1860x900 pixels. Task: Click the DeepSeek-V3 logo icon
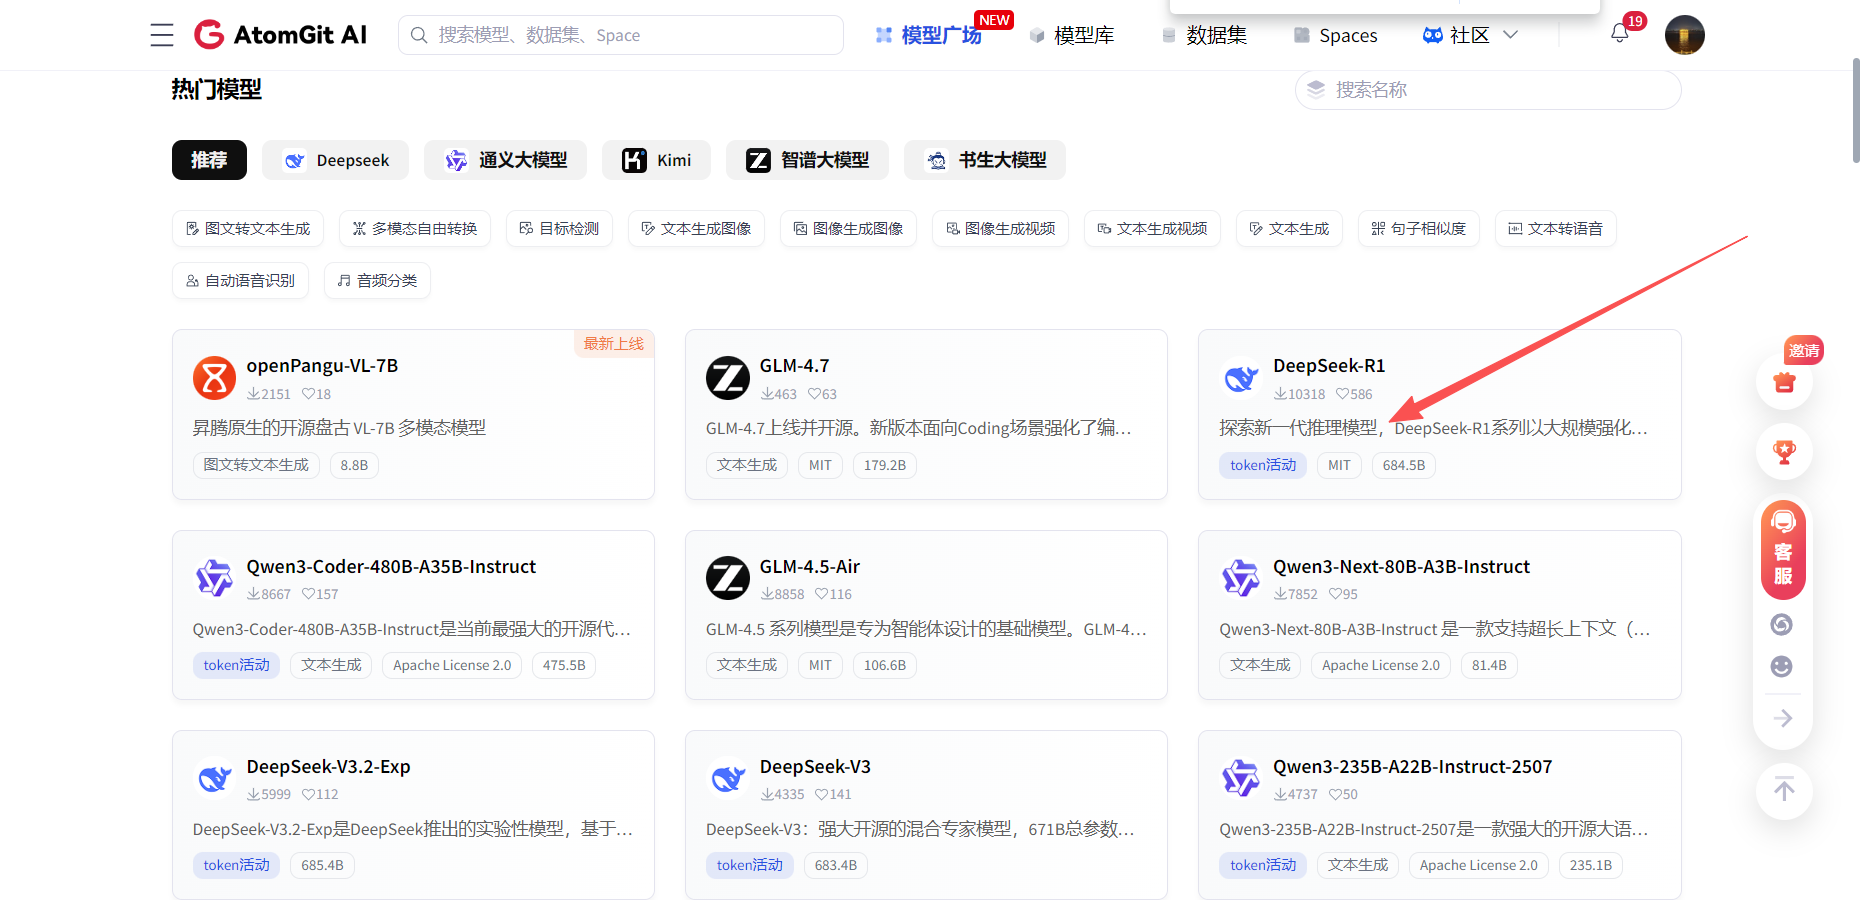728,778
